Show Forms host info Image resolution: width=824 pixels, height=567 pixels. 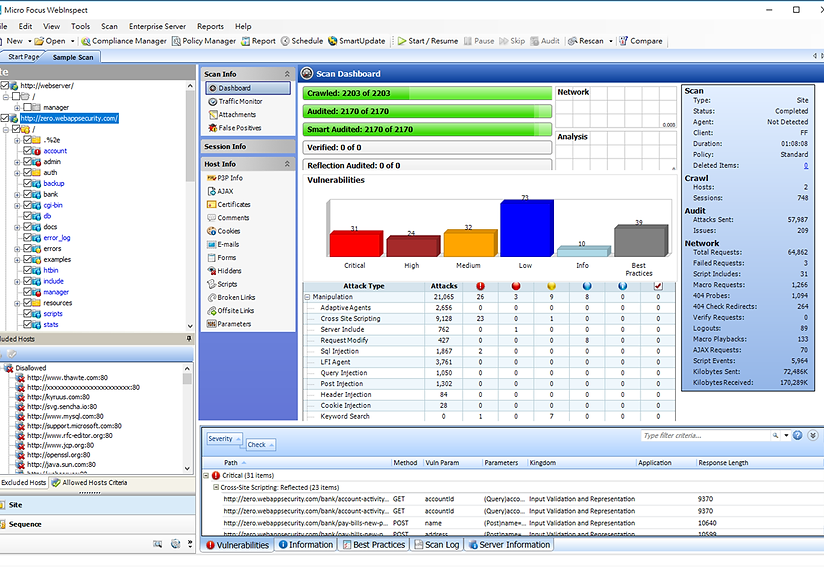(x=222, y=257)
